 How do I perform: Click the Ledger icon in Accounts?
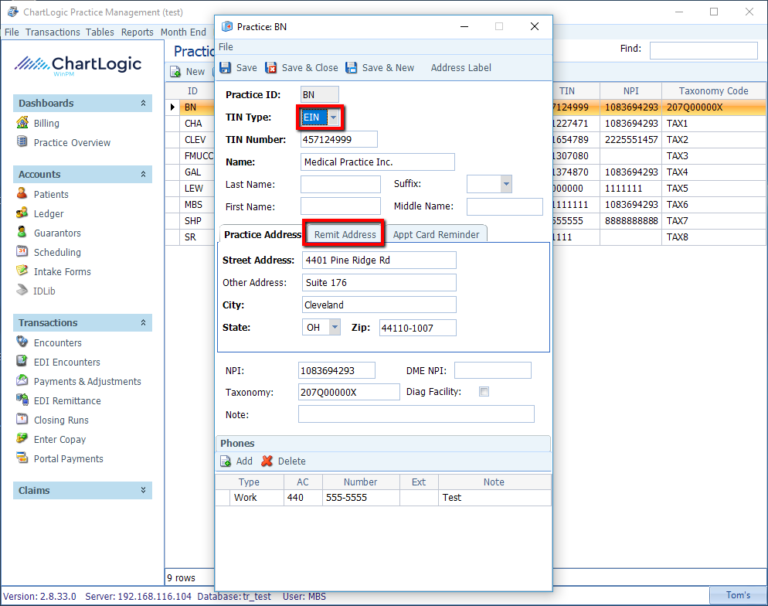point(22,213)
